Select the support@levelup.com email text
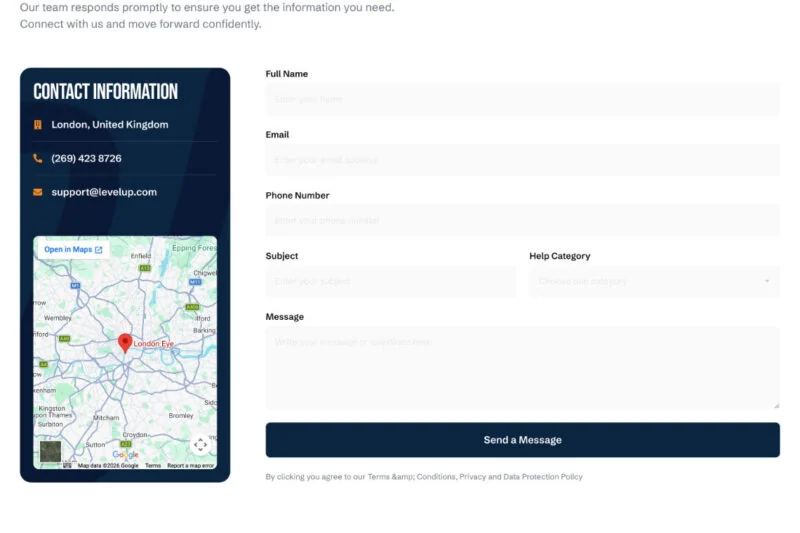800x533 pixels. tap(104, 192)
